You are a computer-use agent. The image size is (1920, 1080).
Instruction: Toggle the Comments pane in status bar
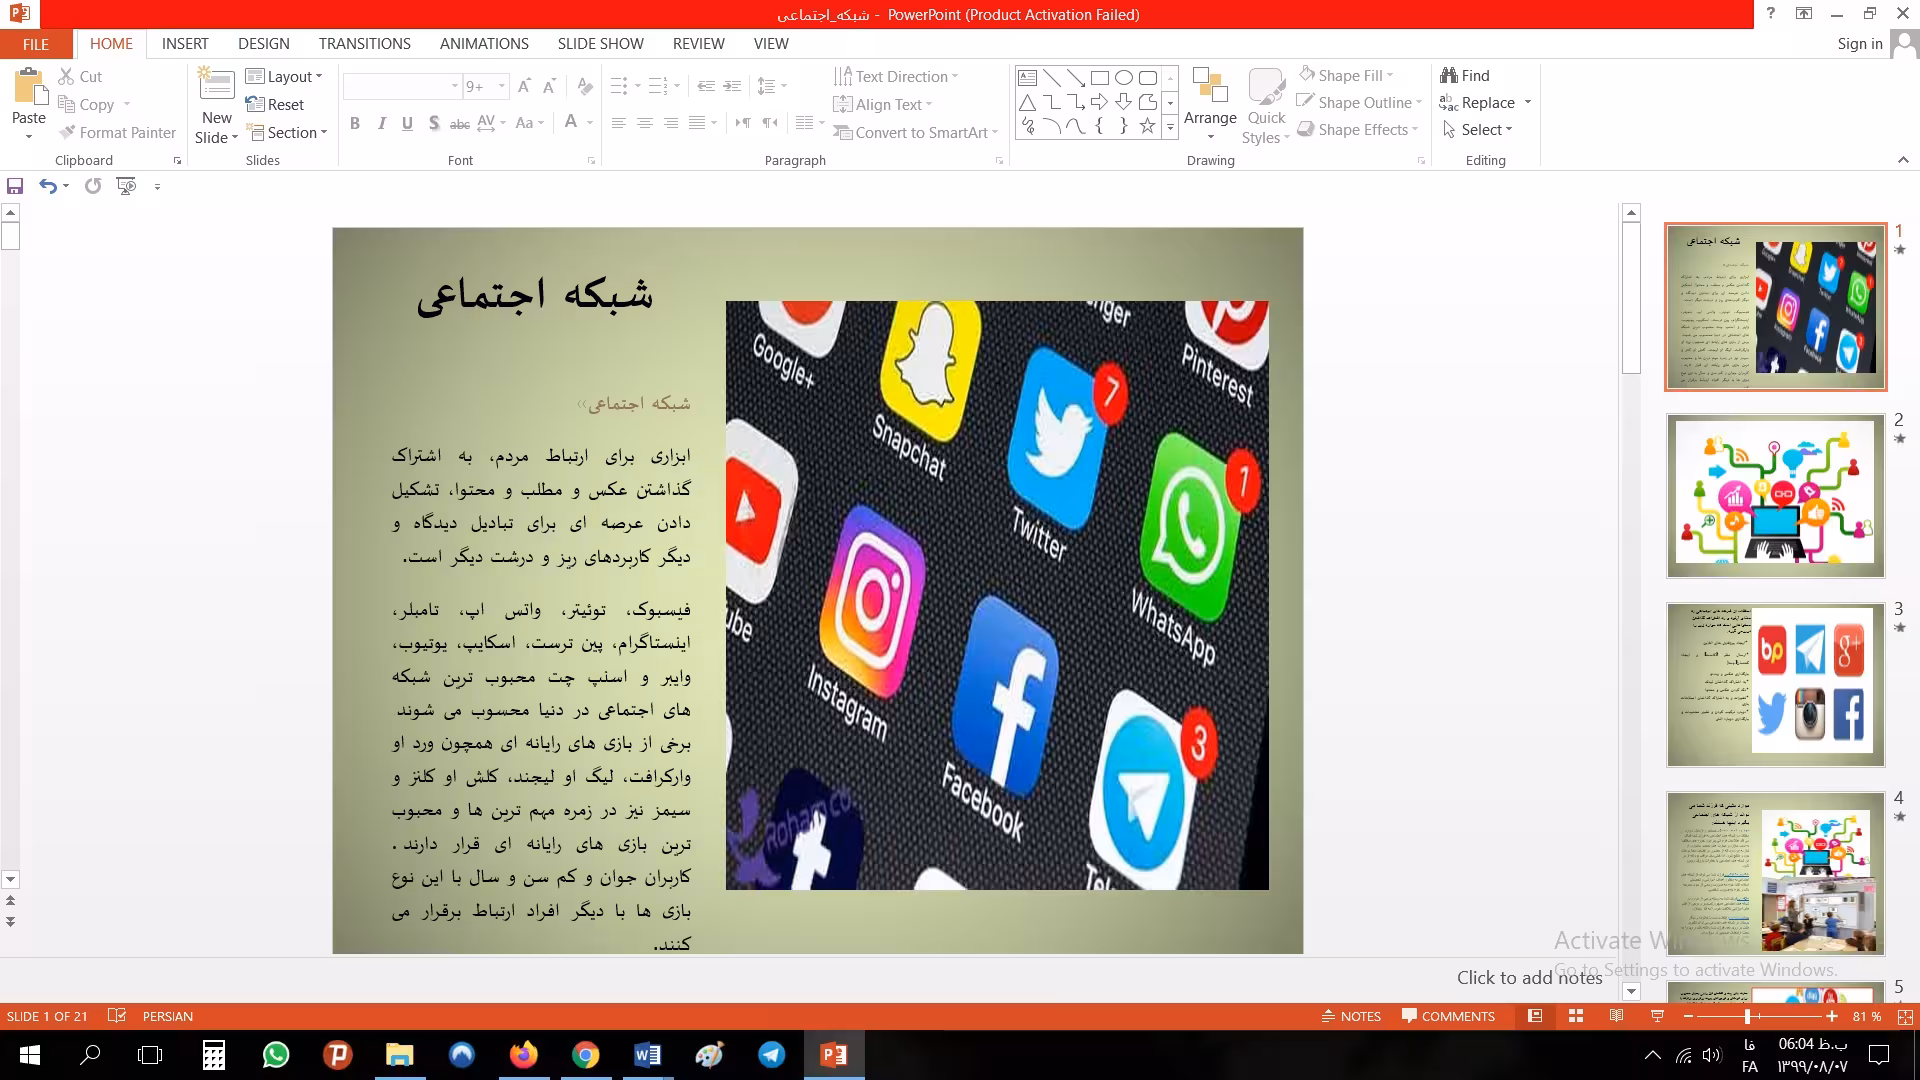click(x=1448, y=1016)
